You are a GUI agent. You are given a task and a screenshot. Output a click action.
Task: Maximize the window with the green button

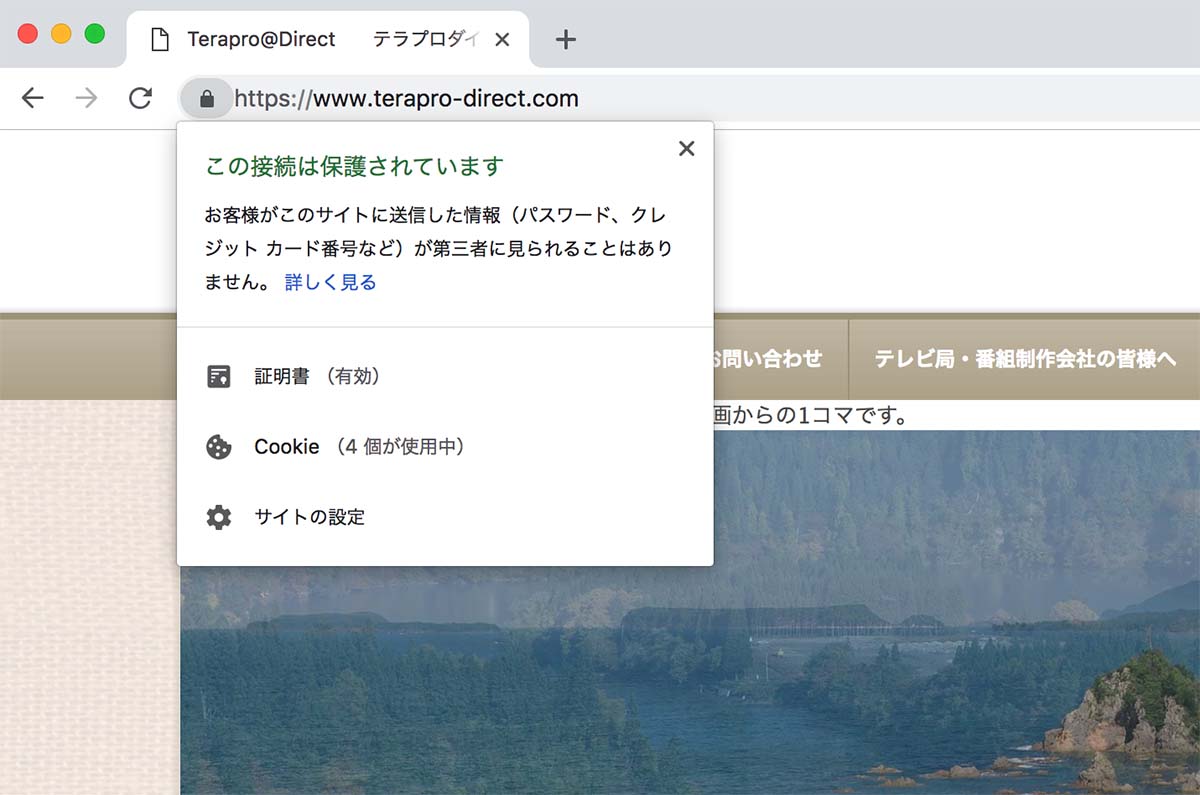coord(95,34)
